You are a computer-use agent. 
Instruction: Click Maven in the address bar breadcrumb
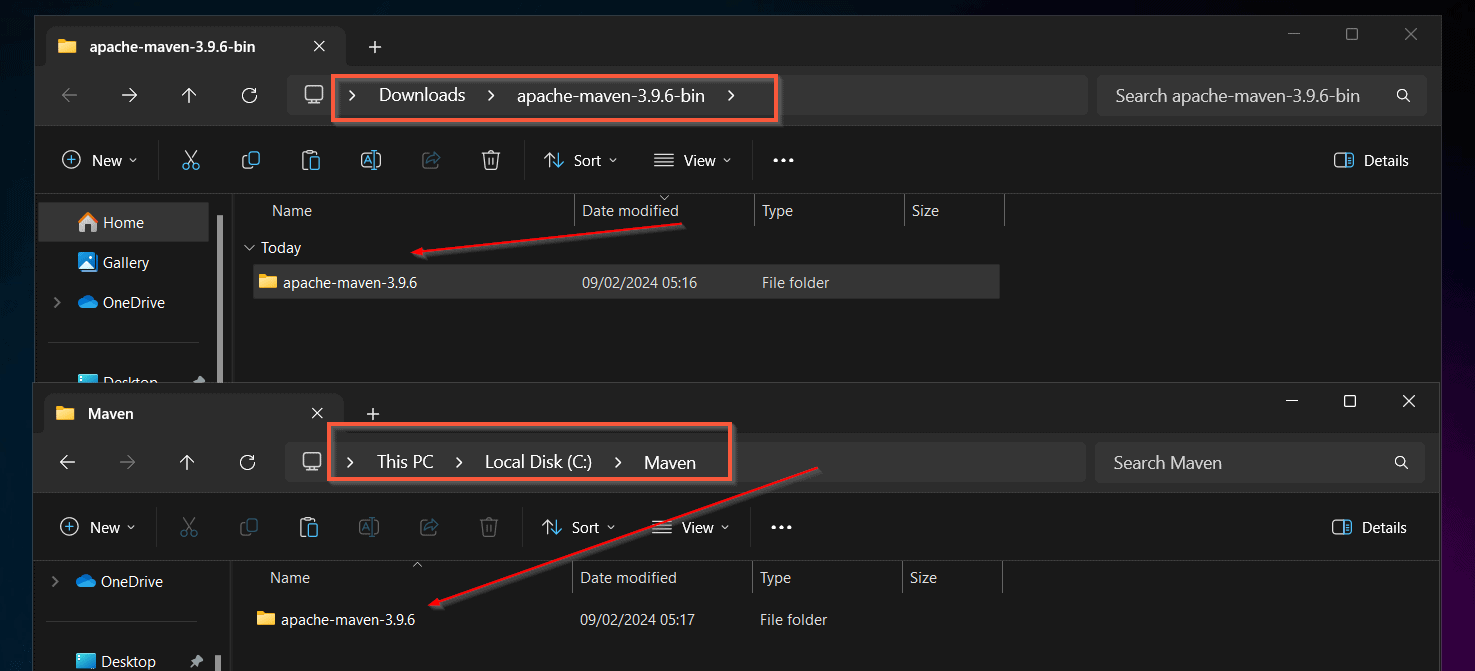670,462
